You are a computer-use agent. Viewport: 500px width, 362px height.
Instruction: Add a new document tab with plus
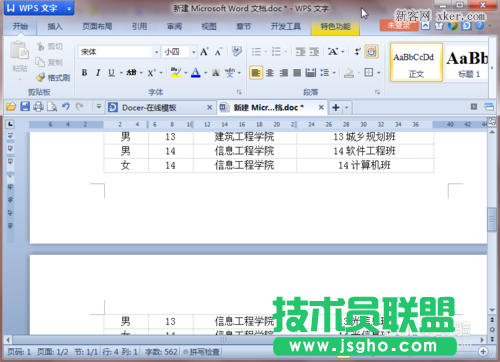pos(336,107)
